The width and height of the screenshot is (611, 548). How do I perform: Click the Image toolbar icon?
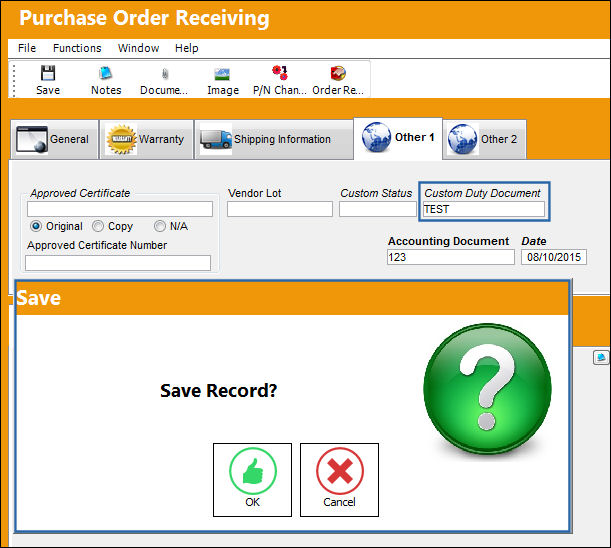tap(223, 74)
